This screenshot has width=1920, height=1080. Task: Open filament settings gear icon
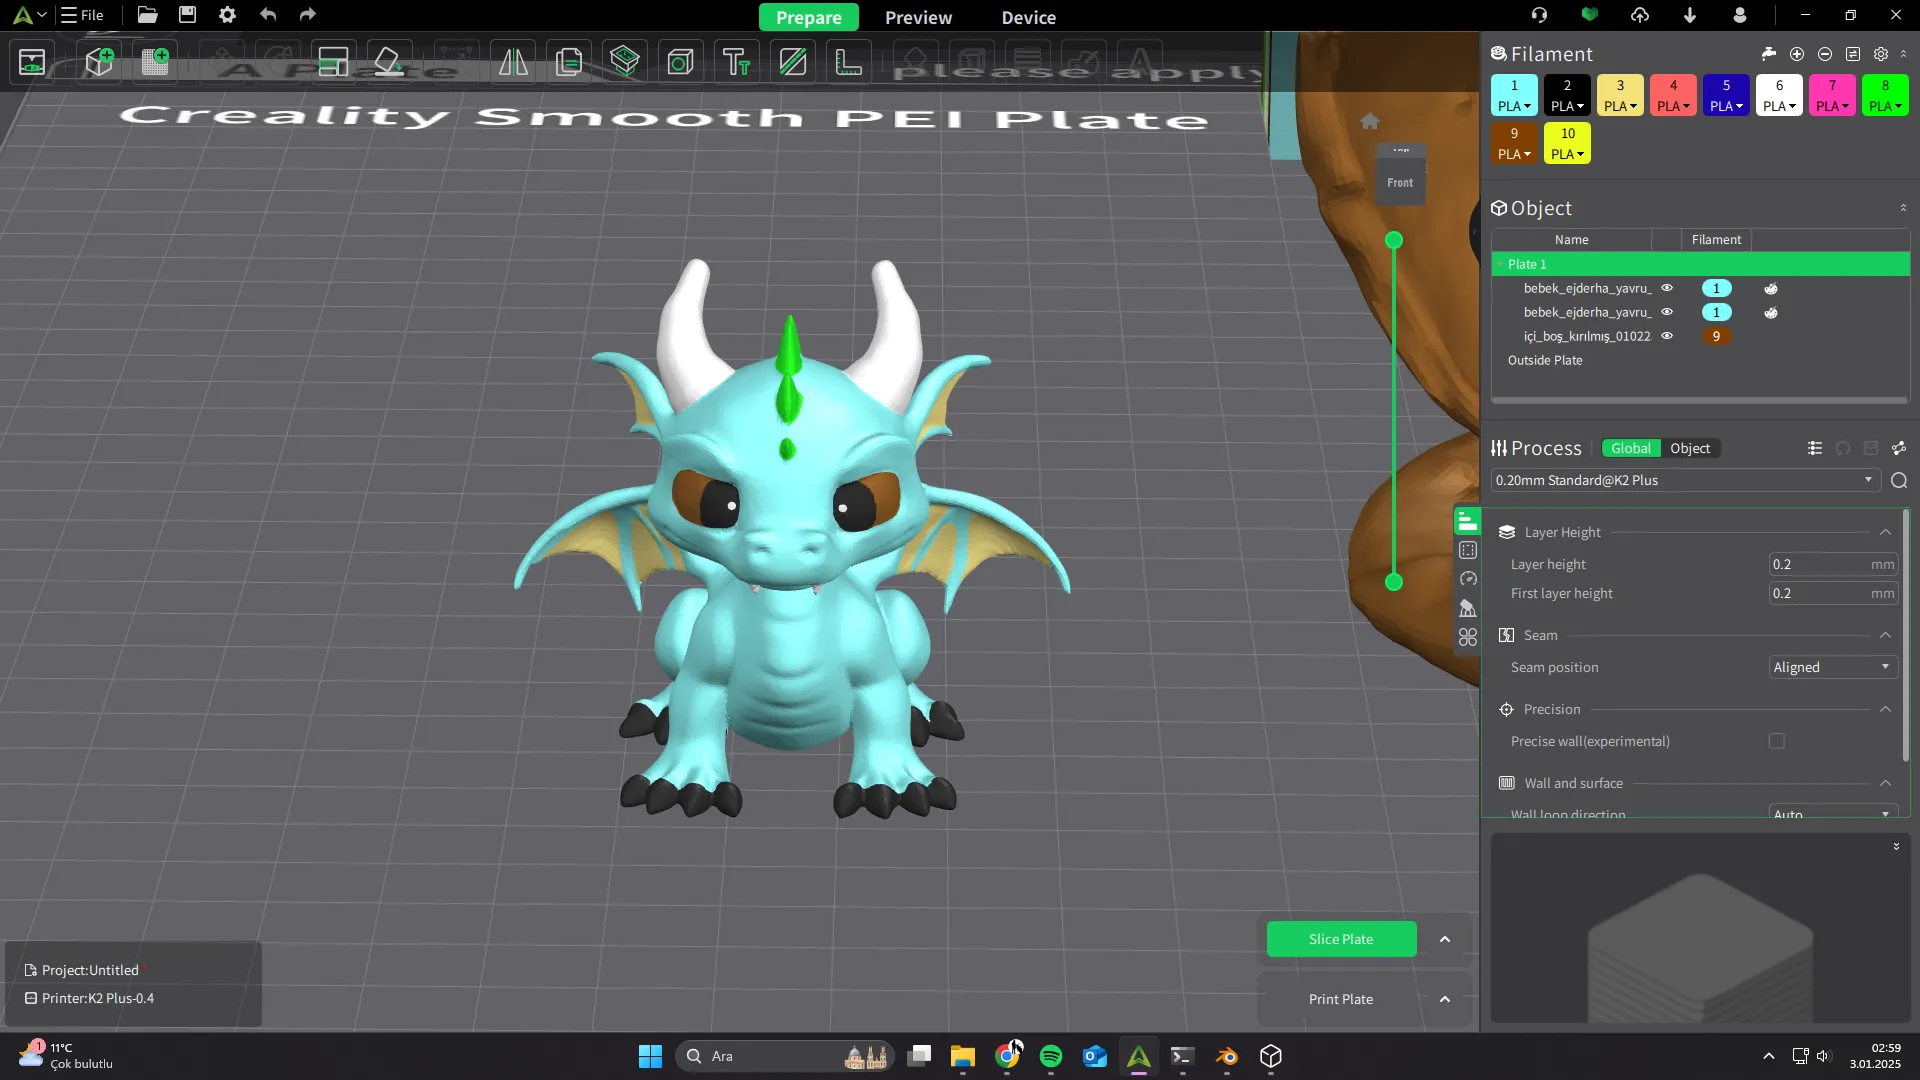click(1881, 54)
